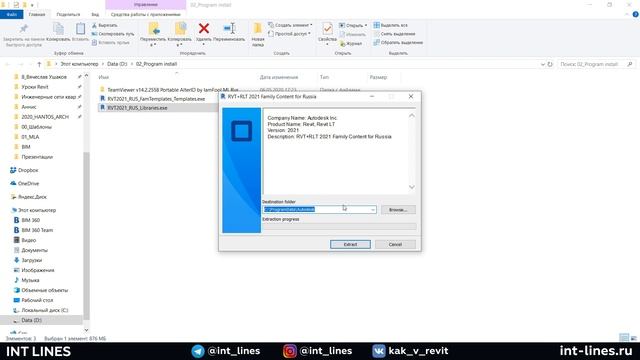Open the address bar history dropdown
Image resolution: width=640 pixels, height=360 pixels.
(x=542, y=64)
